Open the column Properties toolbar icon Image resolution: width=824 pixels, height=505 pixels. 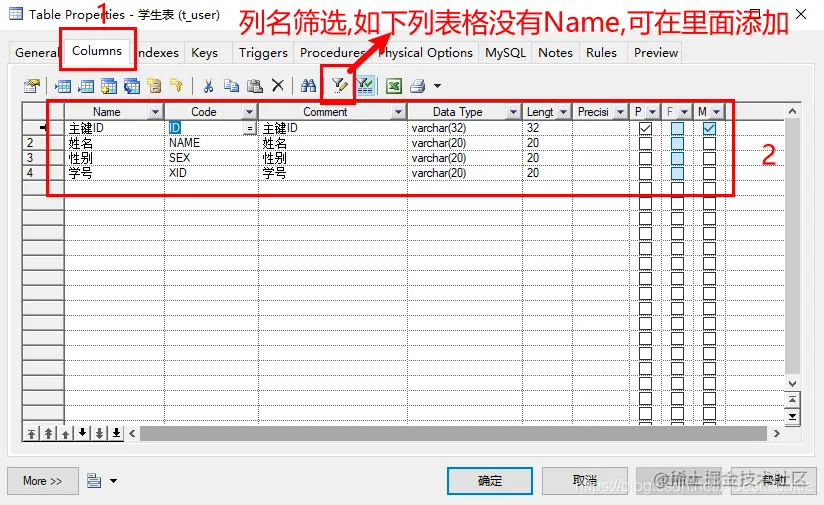[32, 86]
